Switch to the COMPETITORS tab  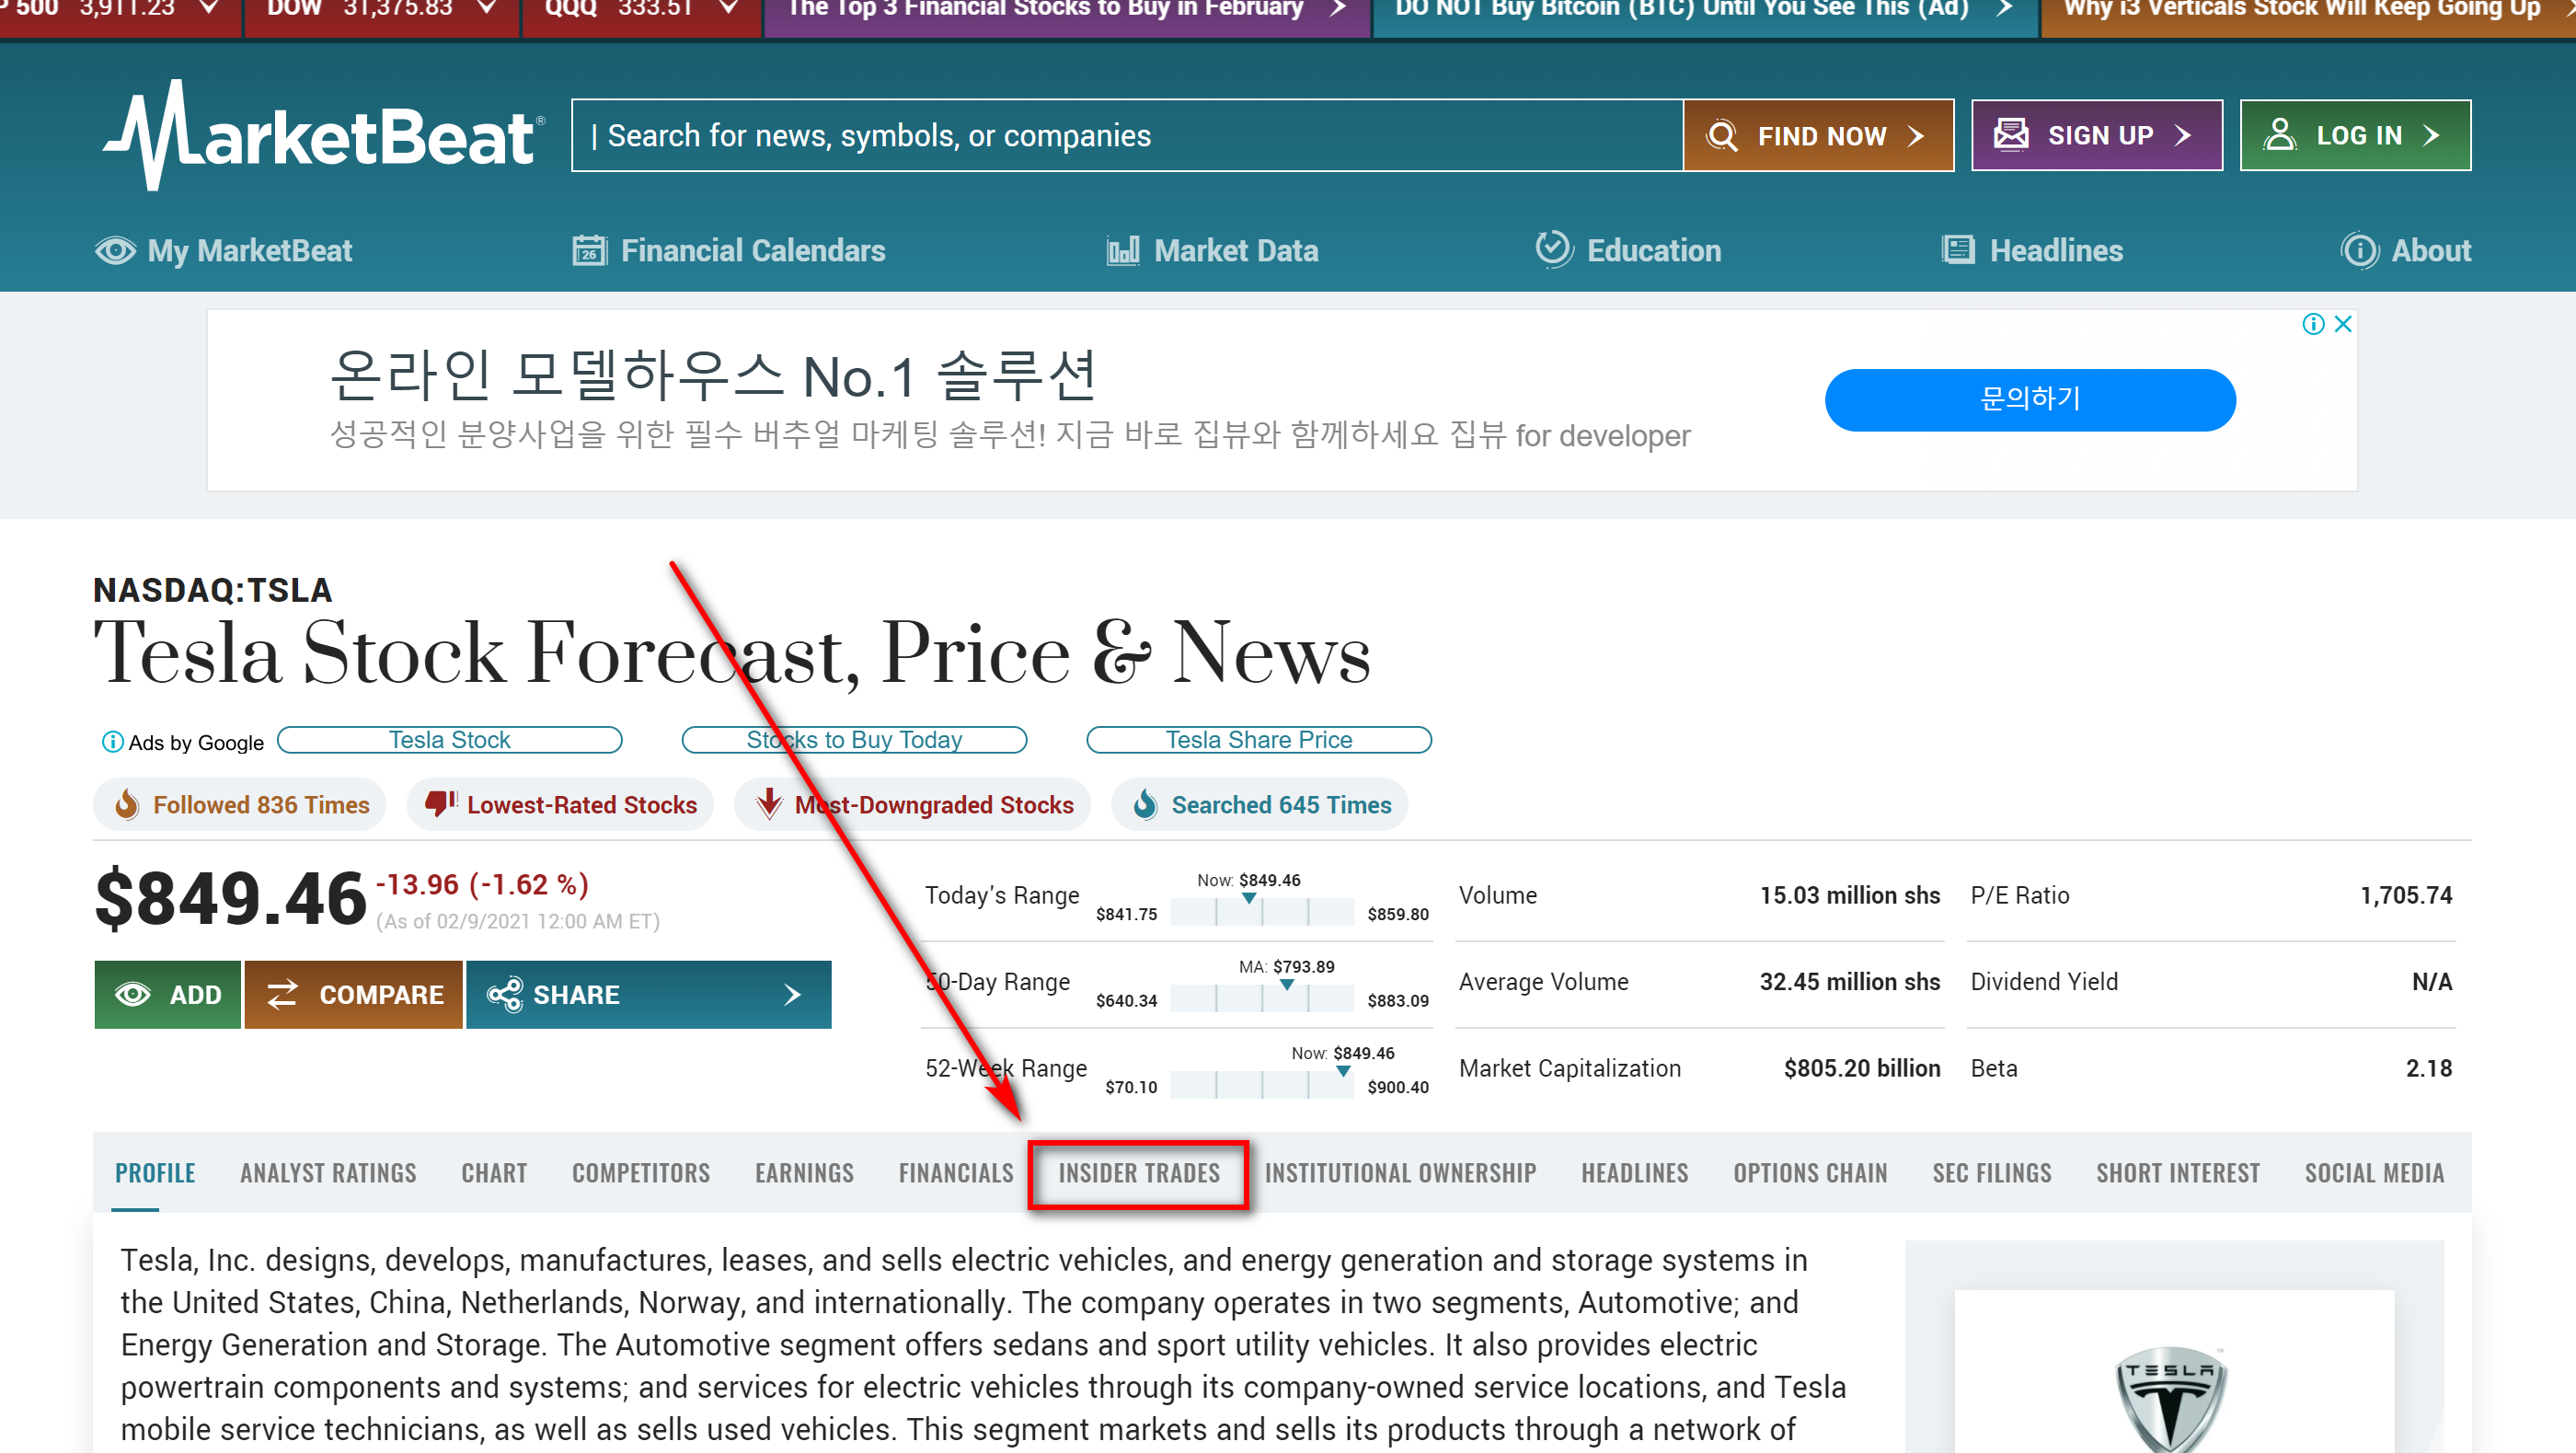pyautogui.click(x=641, y=1173)
